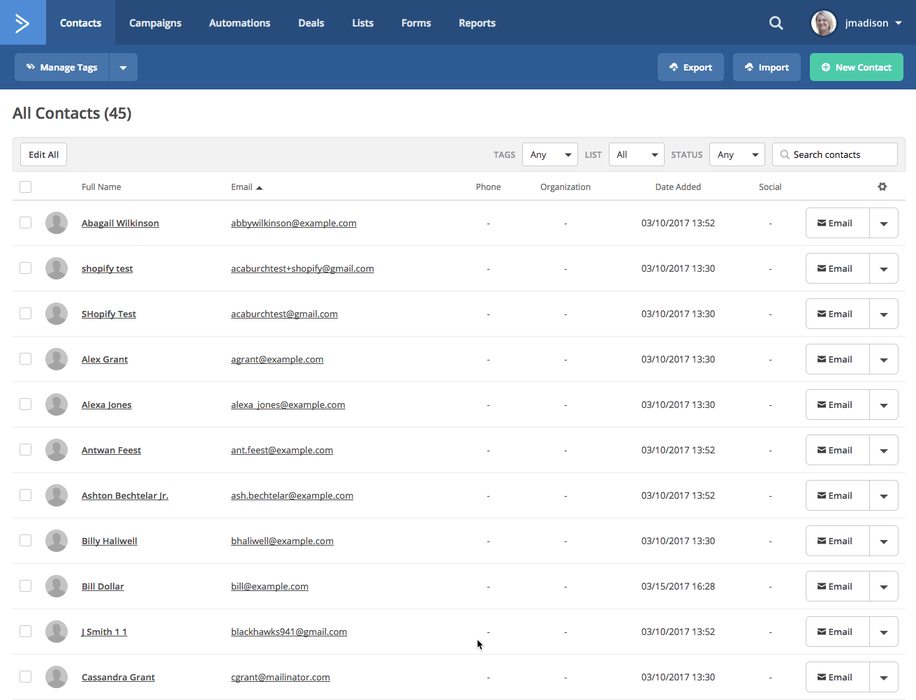Expand J Smith 1 1's Email action dropdown
The height and width of the screenshot is (700, 916).
click(x=884, y=632)
